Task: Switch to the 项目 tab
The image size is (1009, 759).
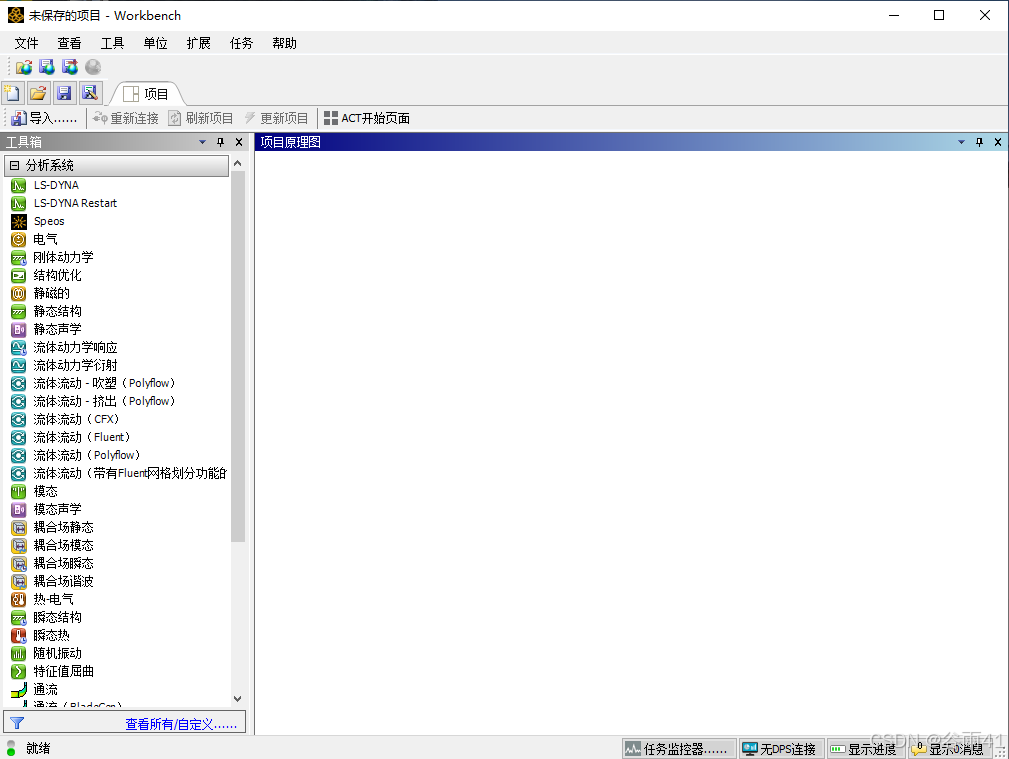Action: click(x=147, y=94)
